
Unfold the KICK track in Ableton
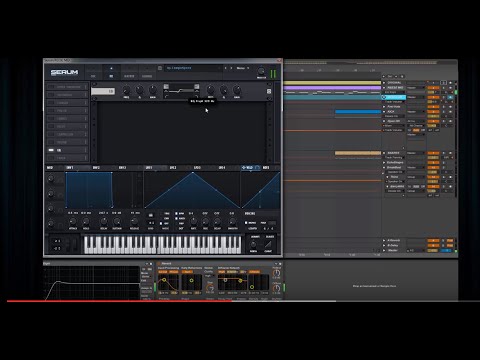click(x=384, y=112)
